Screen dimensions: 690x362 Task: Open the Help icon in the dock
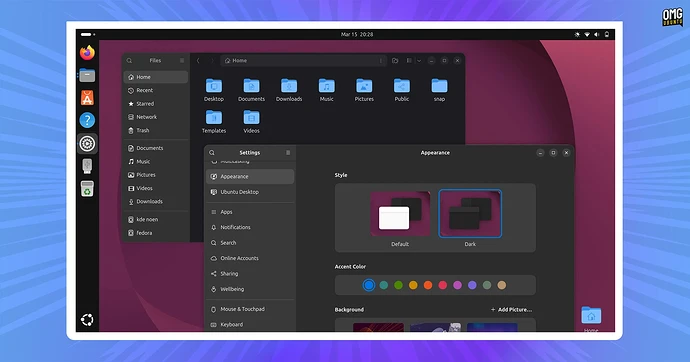[87, 120]
